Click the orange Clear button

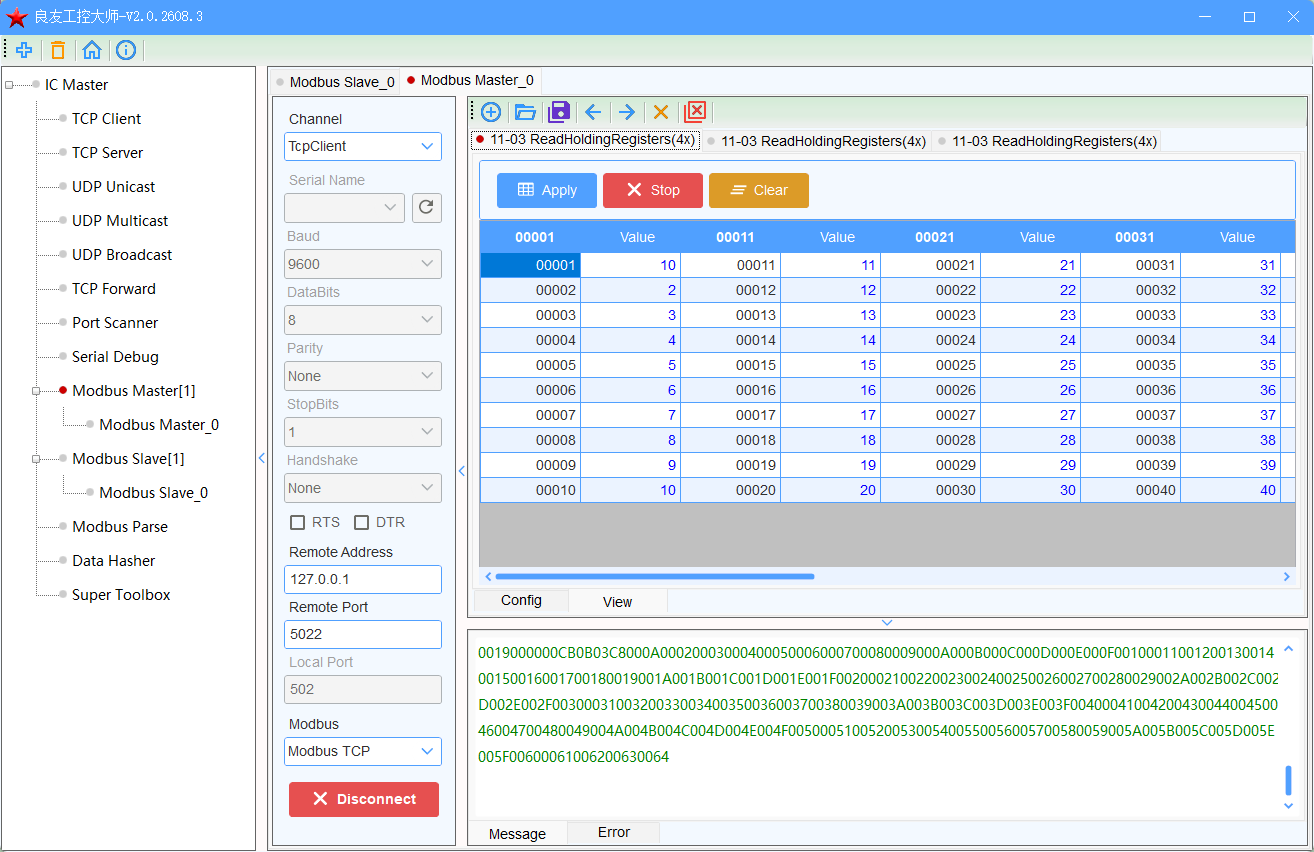[759, 190]
